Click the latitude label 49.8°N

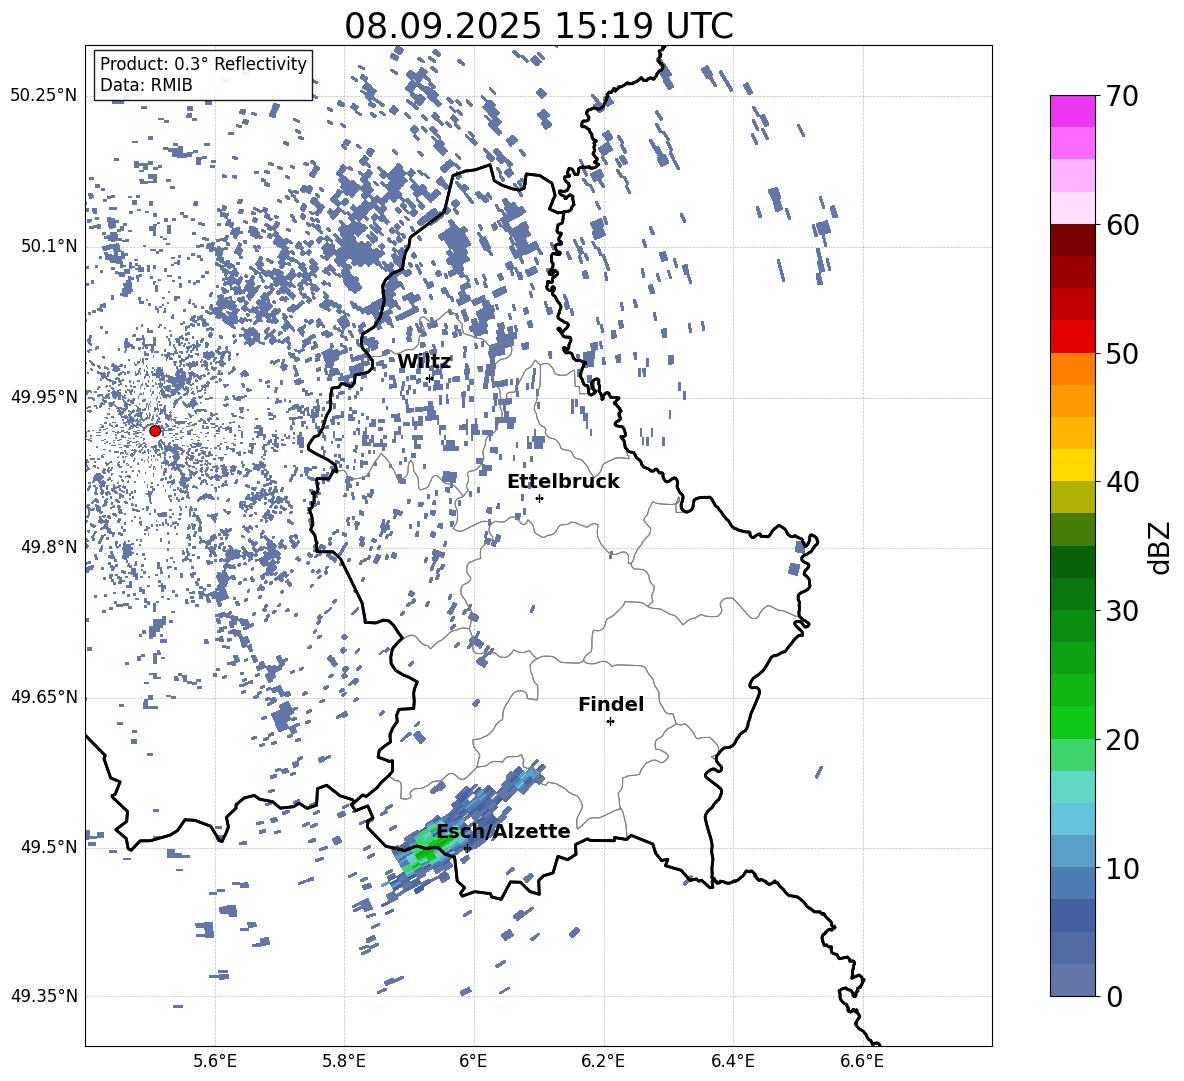[x=49, y=547]
